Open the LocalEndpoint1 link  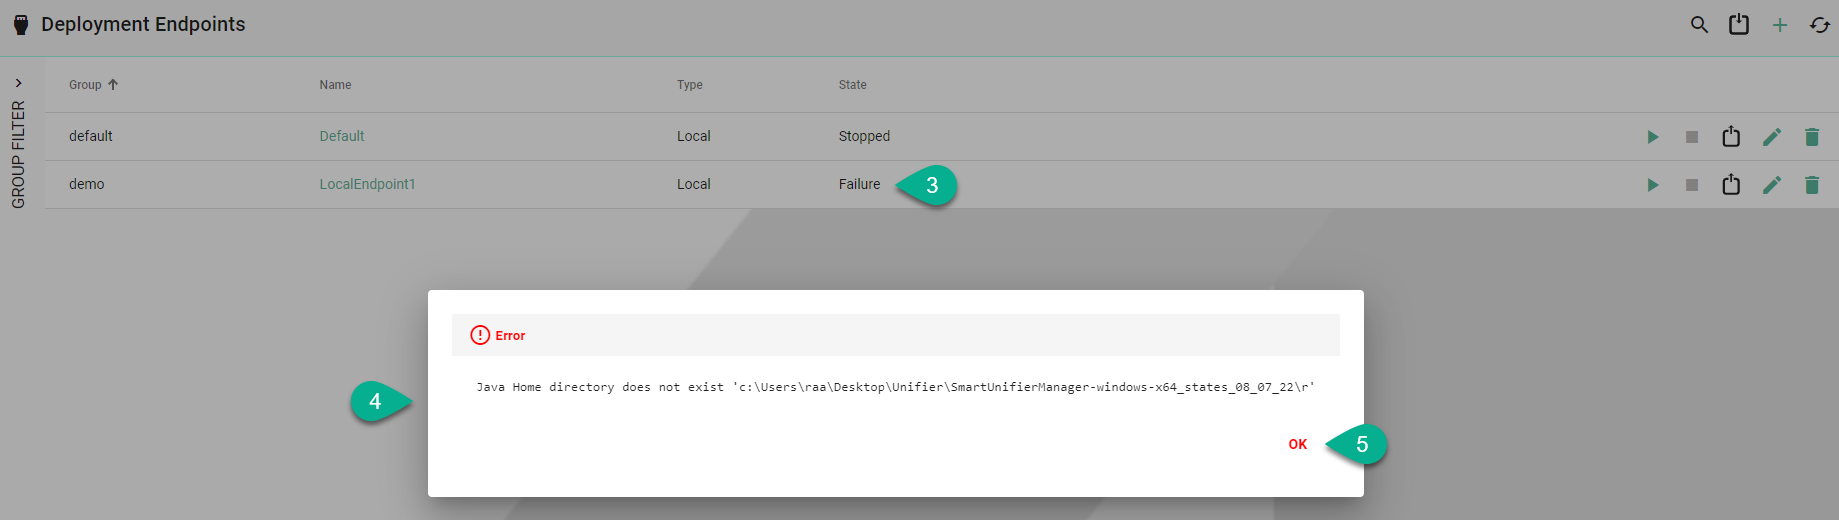(x=367, y=184)
